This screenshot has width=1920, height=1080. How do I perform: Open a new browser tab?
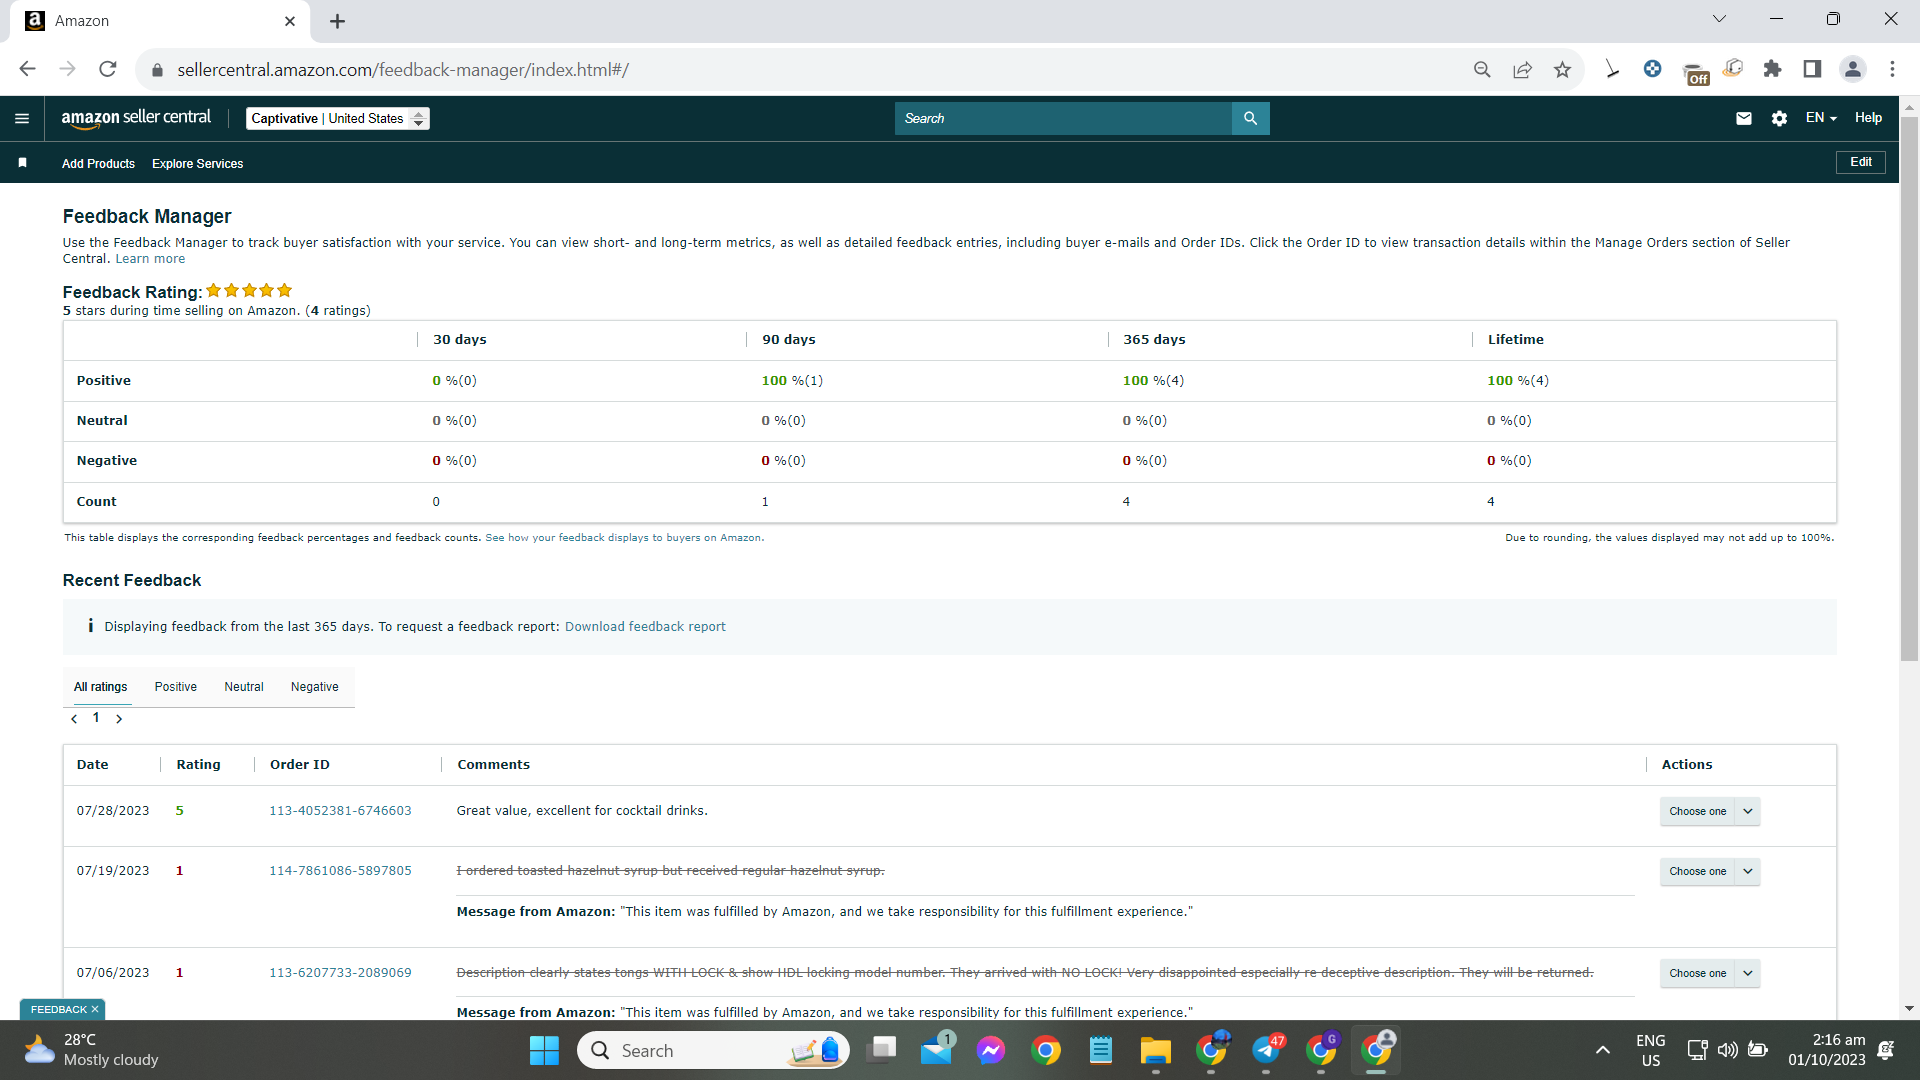tap(338, 21)
